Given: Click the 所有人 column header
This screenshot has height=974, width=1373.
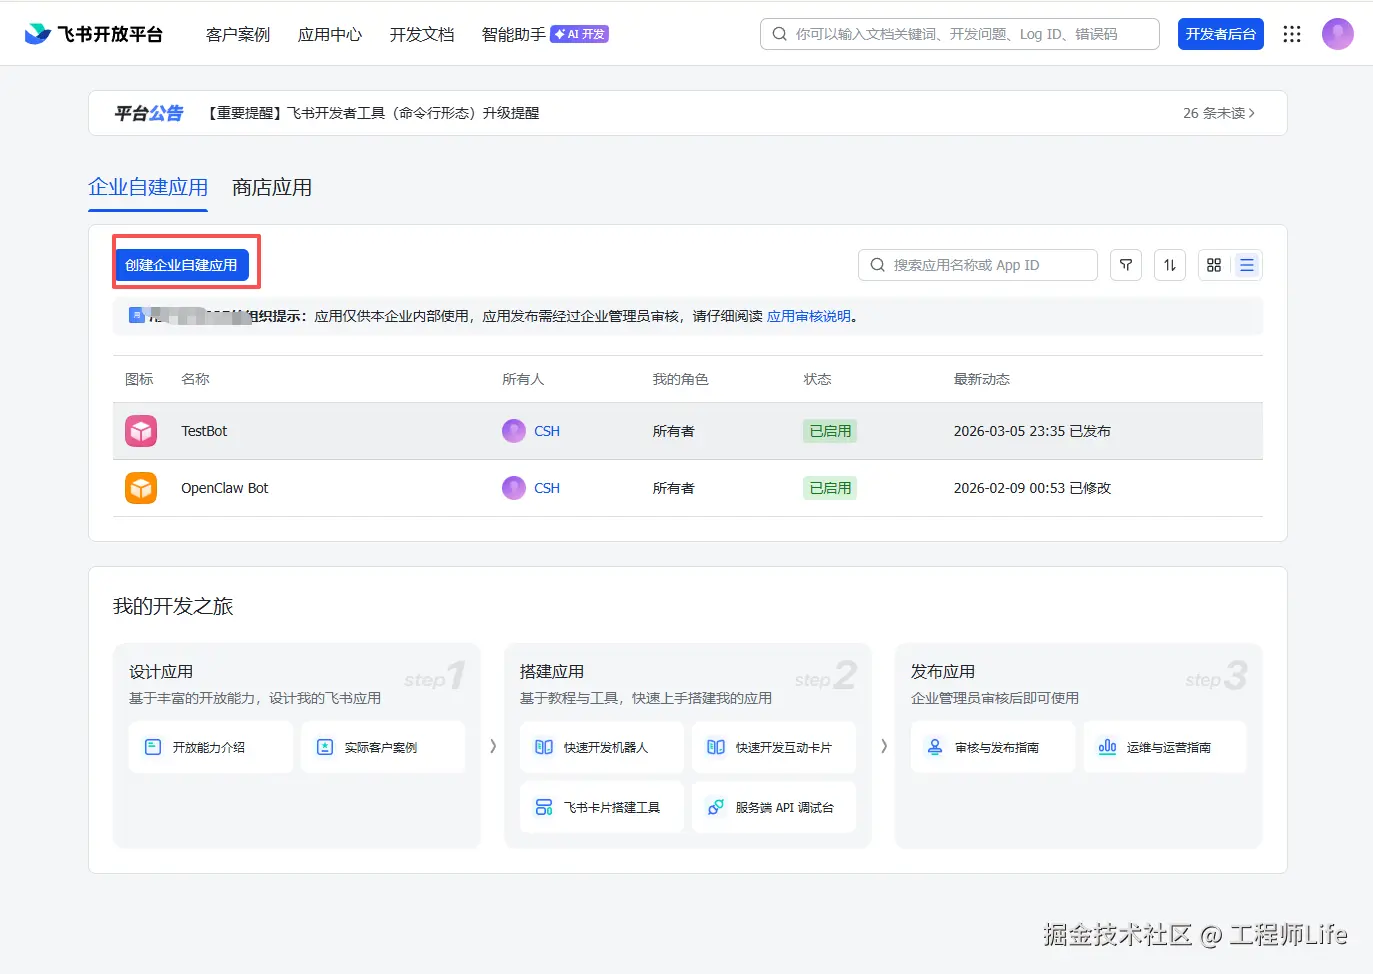Looking at the screenshot, I should (523, 379).
